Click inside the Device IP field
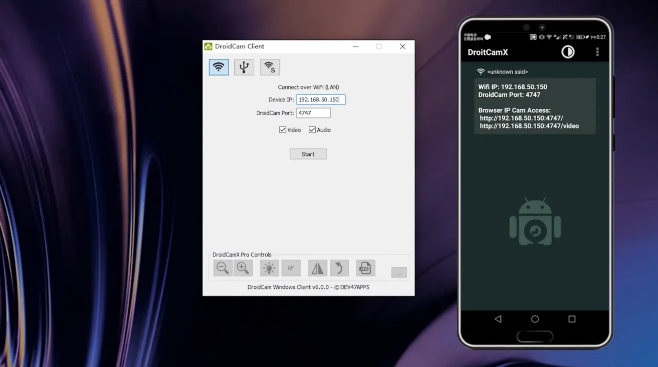 (321, 99)
